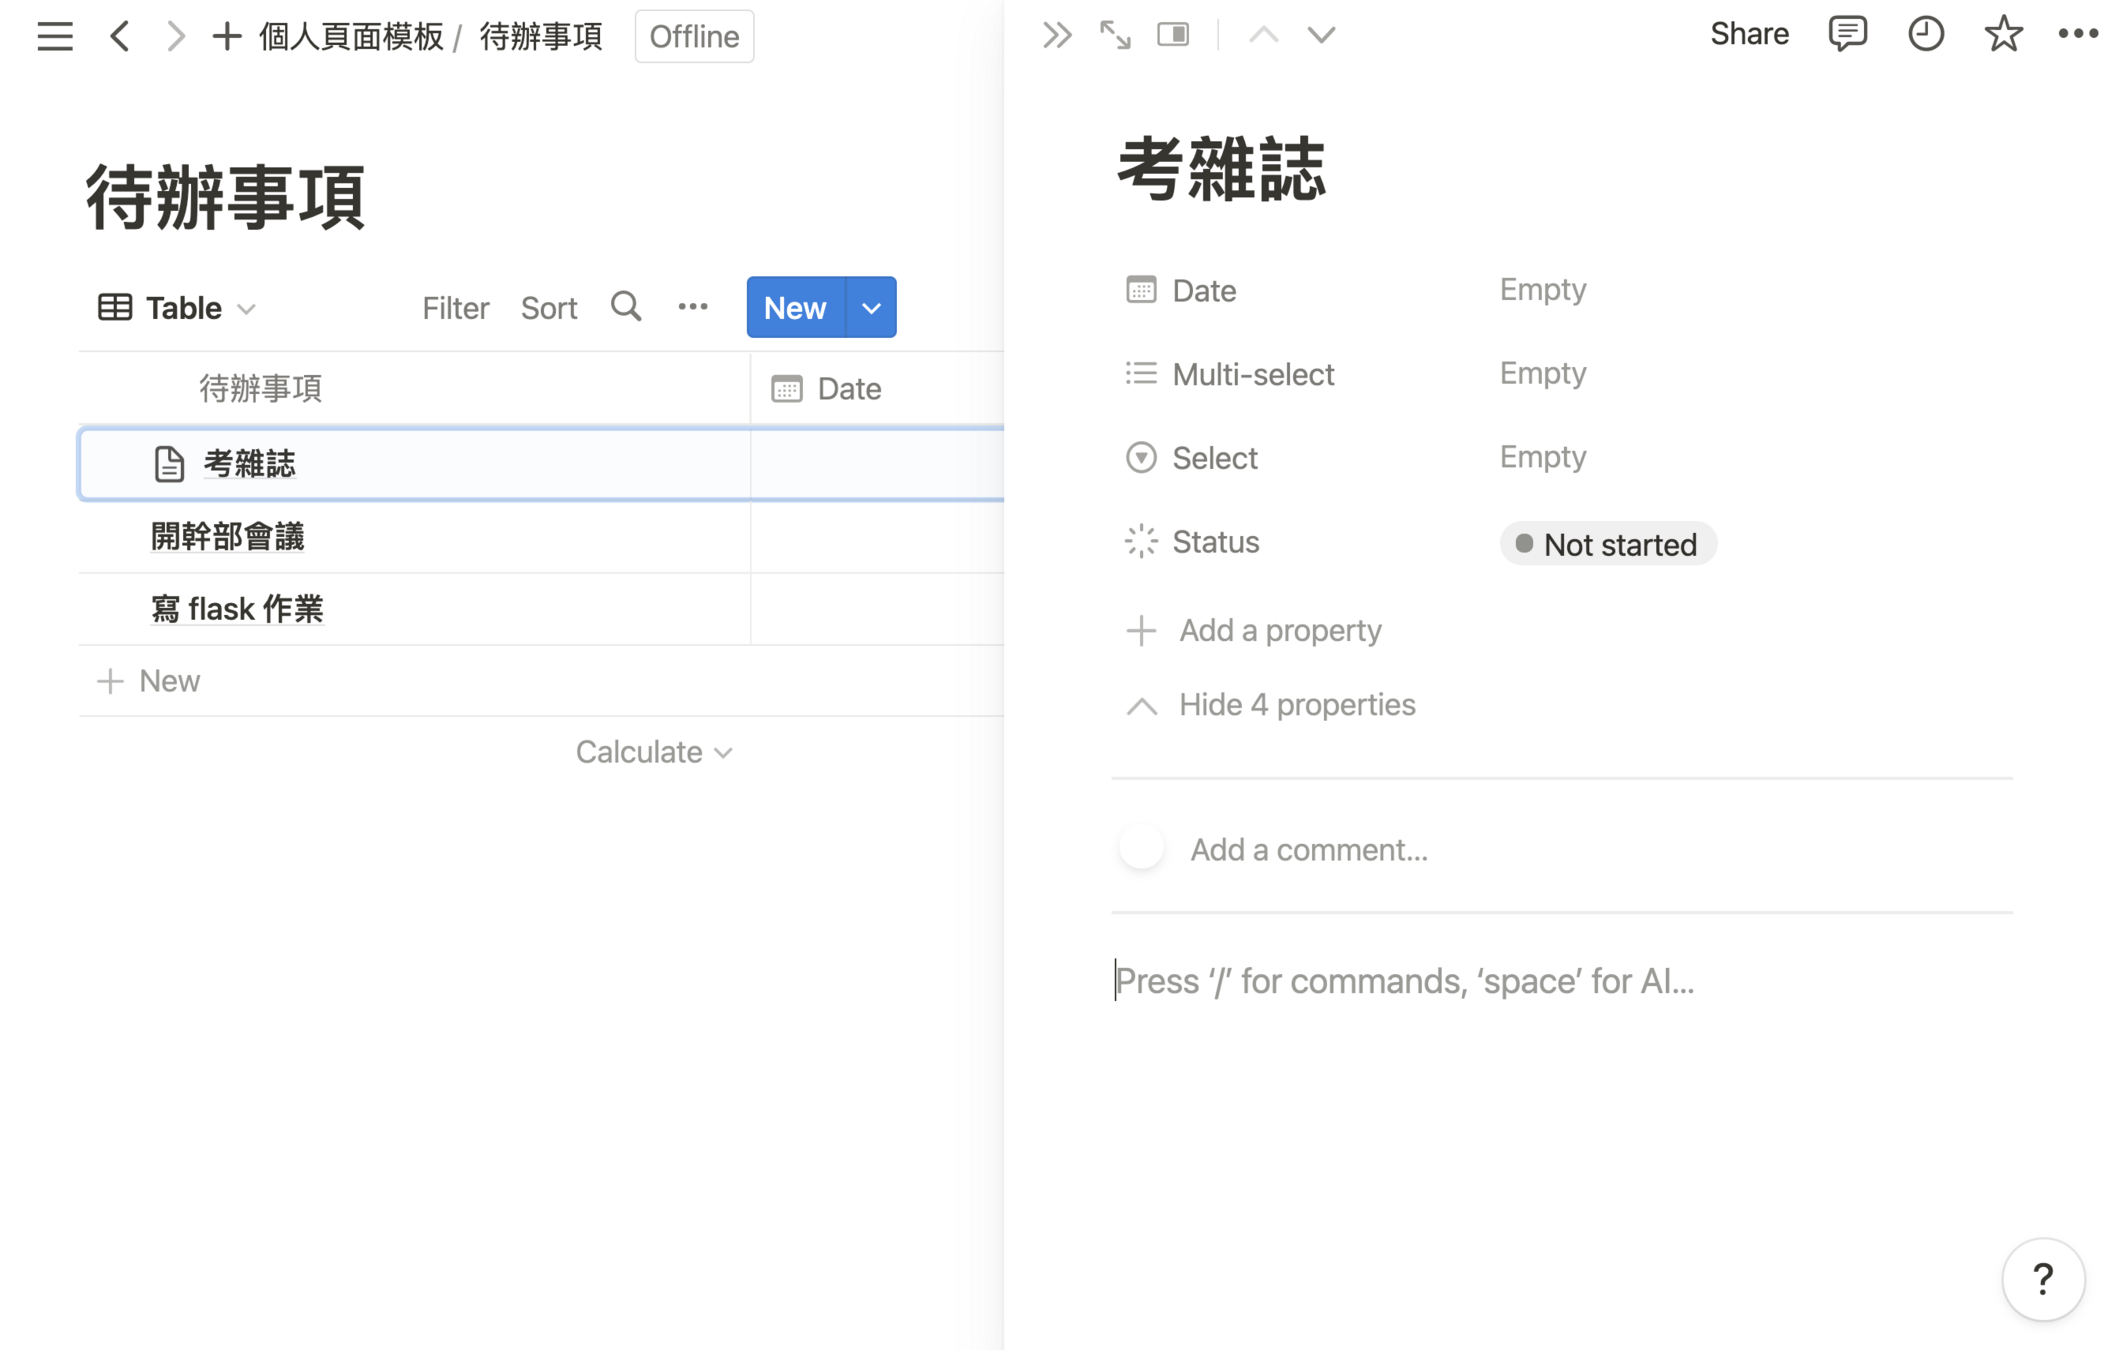This screenshot has height=1350, width=2119.
Task: Close the side peek panel
Action: click(x=1056, y=35)
